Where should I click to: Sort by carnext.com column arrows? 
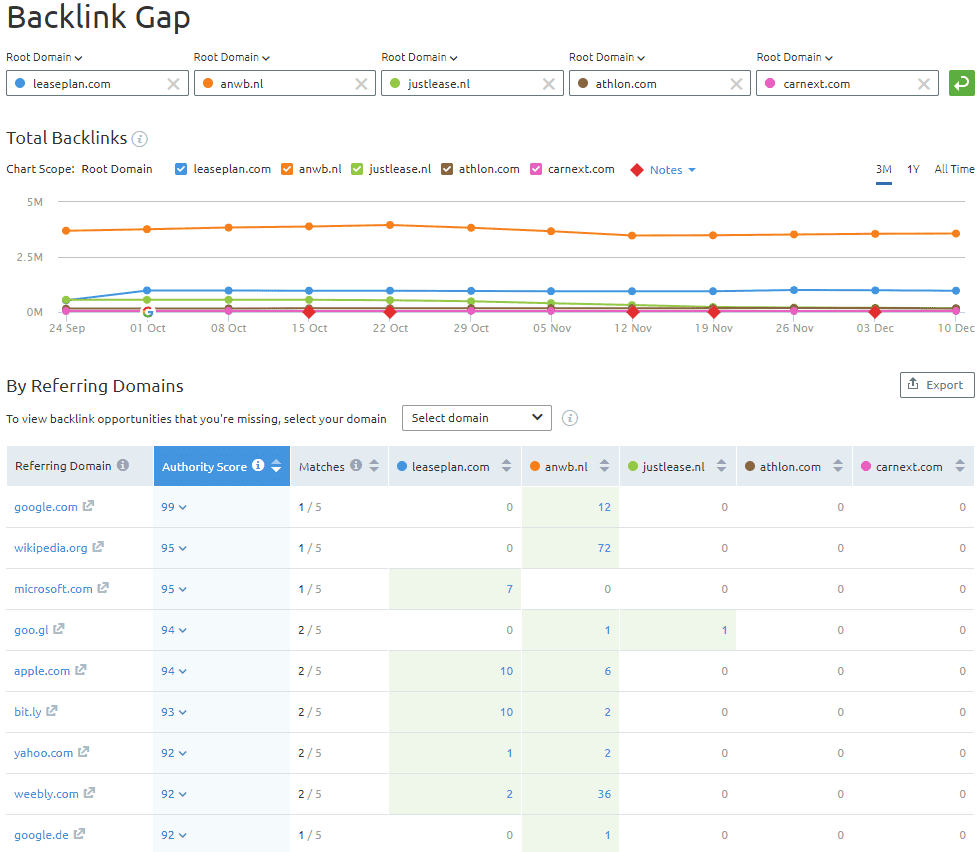click(x=960, y=466)
